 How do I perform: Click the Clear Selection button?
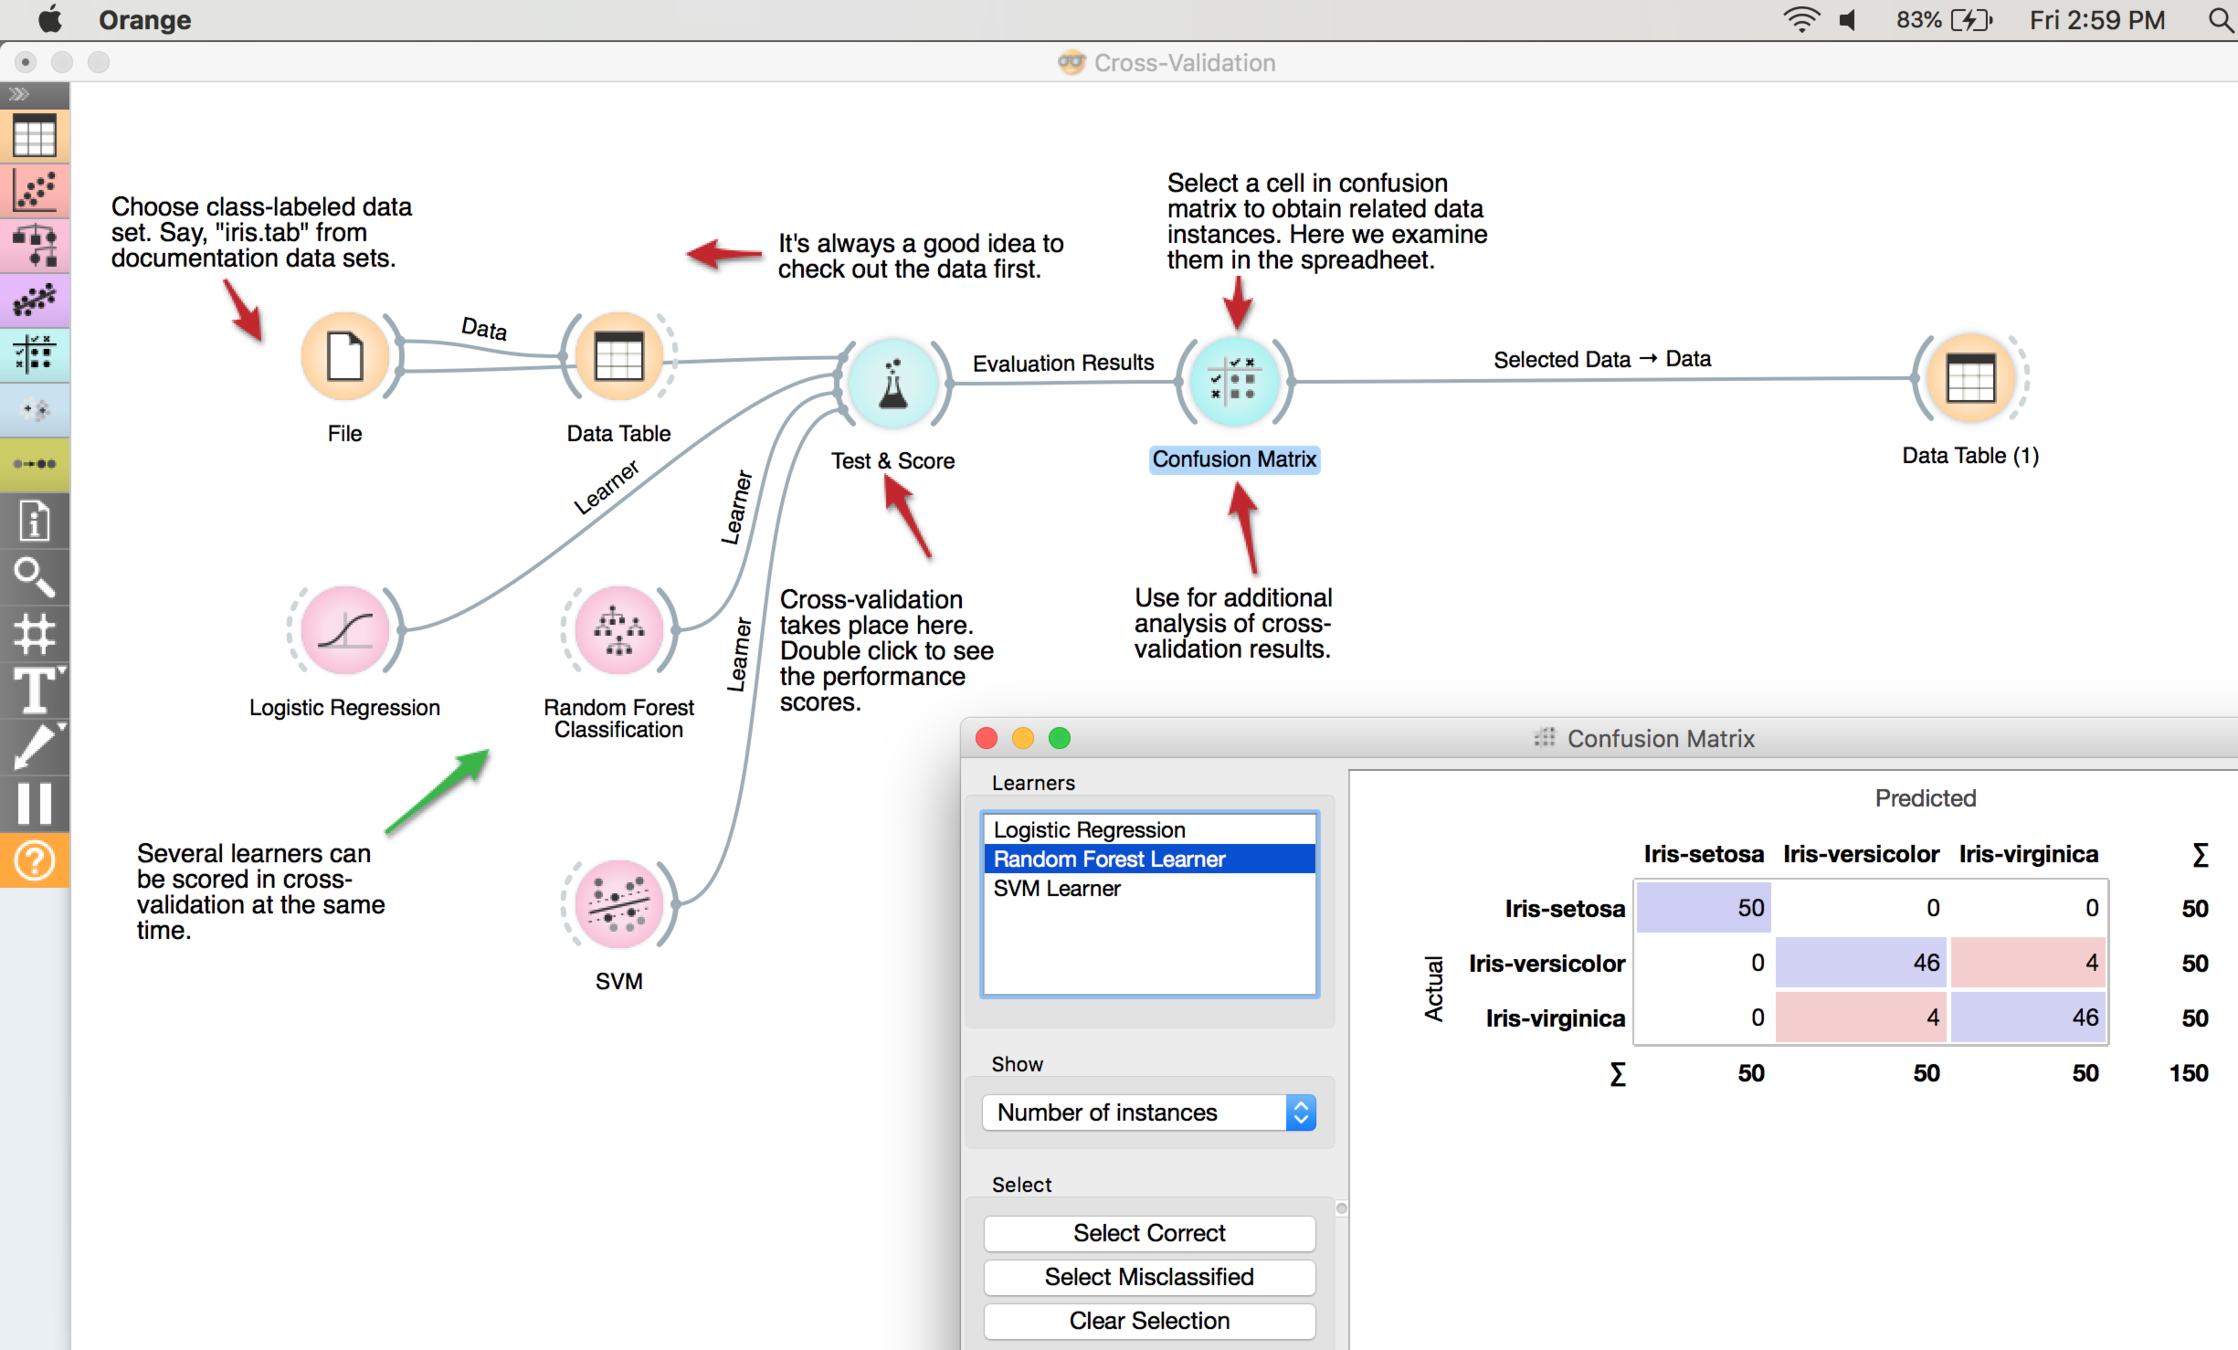pos(1149,1320)
